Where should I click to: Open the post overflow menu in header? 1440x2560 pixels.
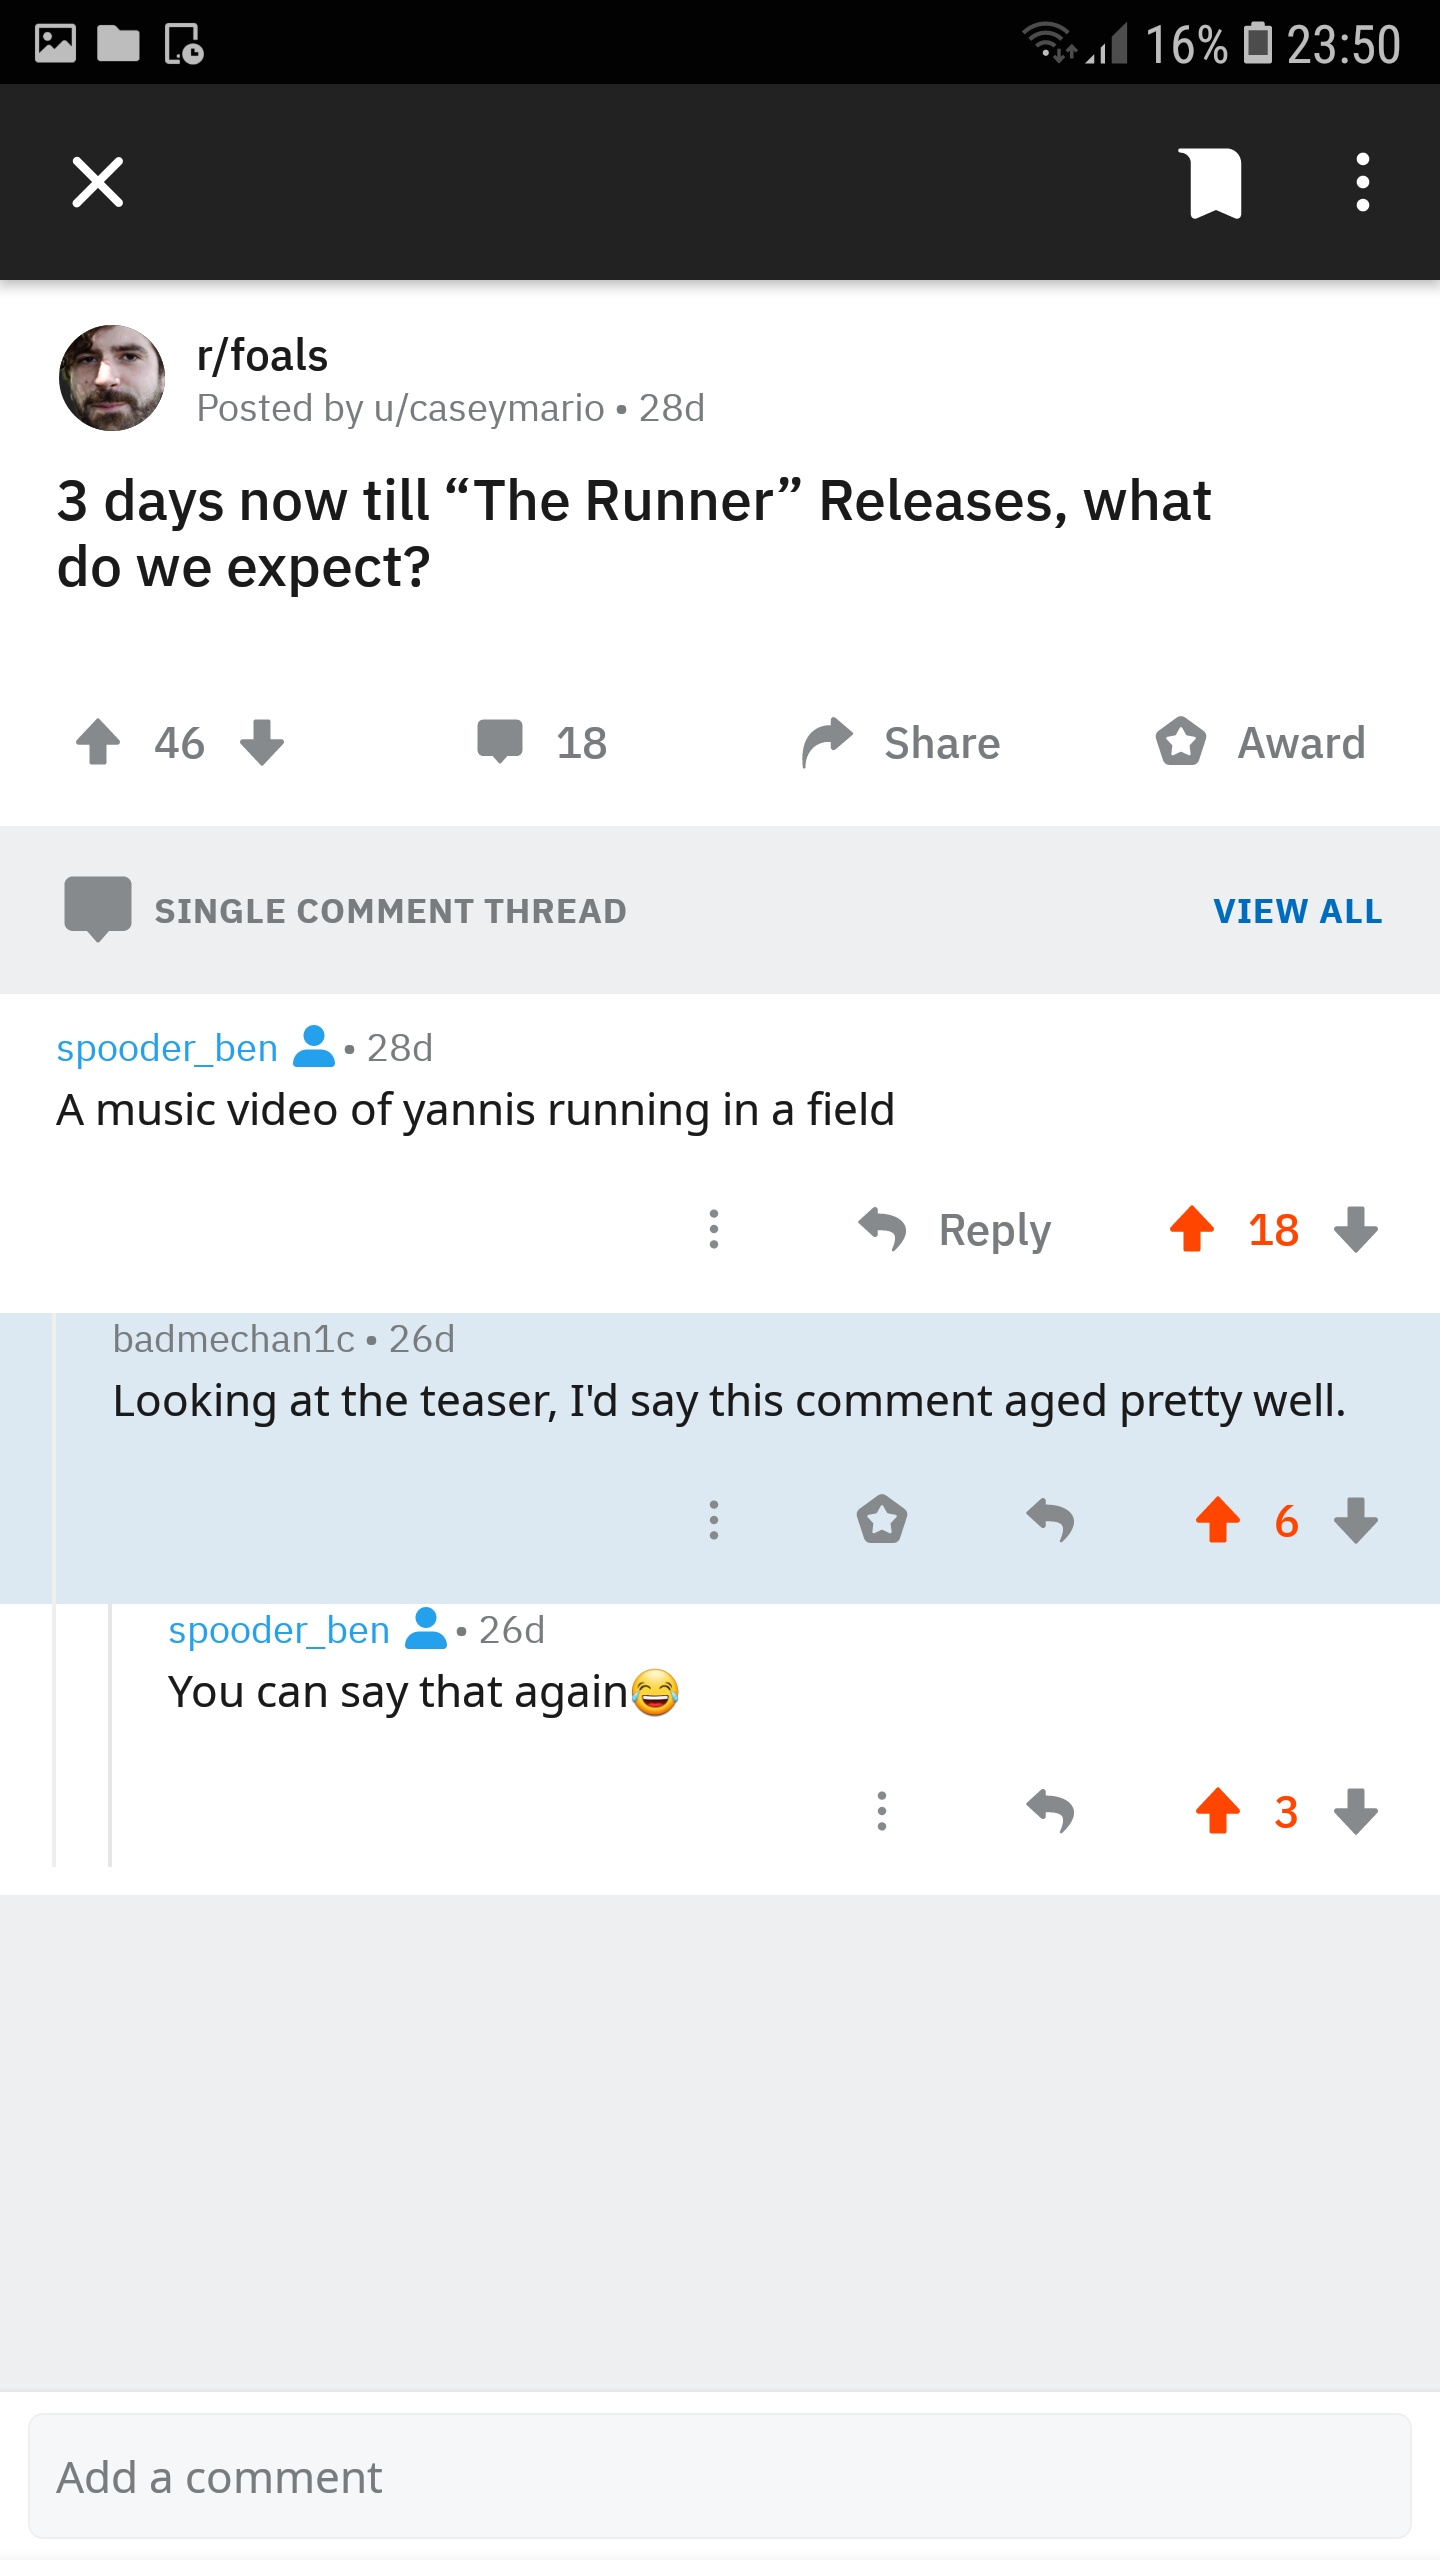point(1362,183)
